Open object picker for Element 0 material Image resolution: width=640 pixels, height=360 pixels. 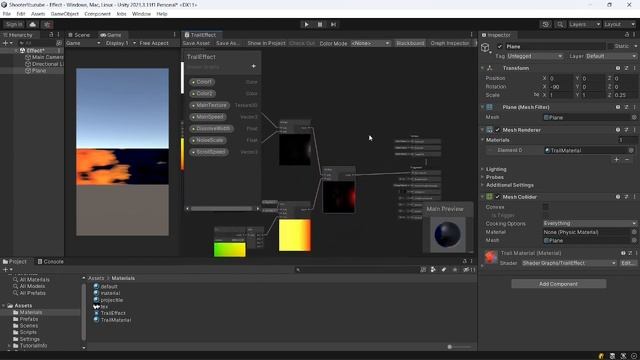pyautogui.click(x=631, y=150)
